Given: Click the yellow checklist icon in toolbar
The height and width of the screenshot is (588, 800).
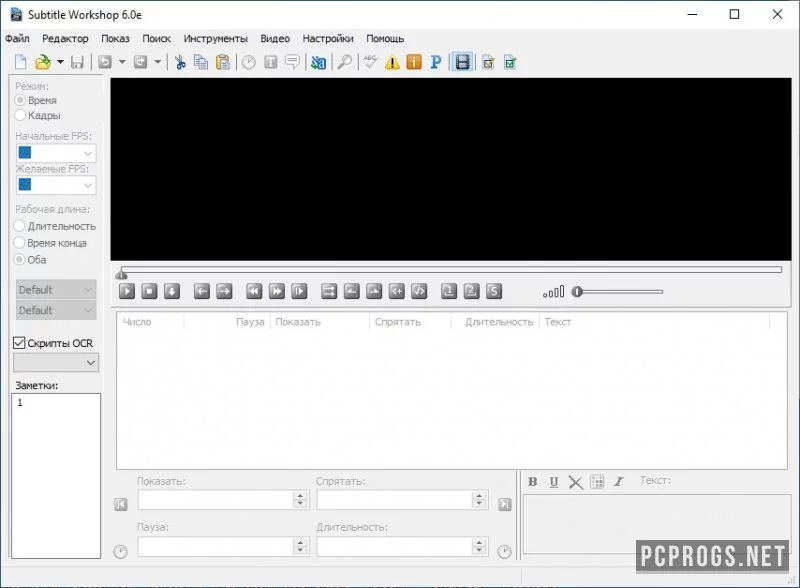Looking at the screenshot, I should click(488, 62).
